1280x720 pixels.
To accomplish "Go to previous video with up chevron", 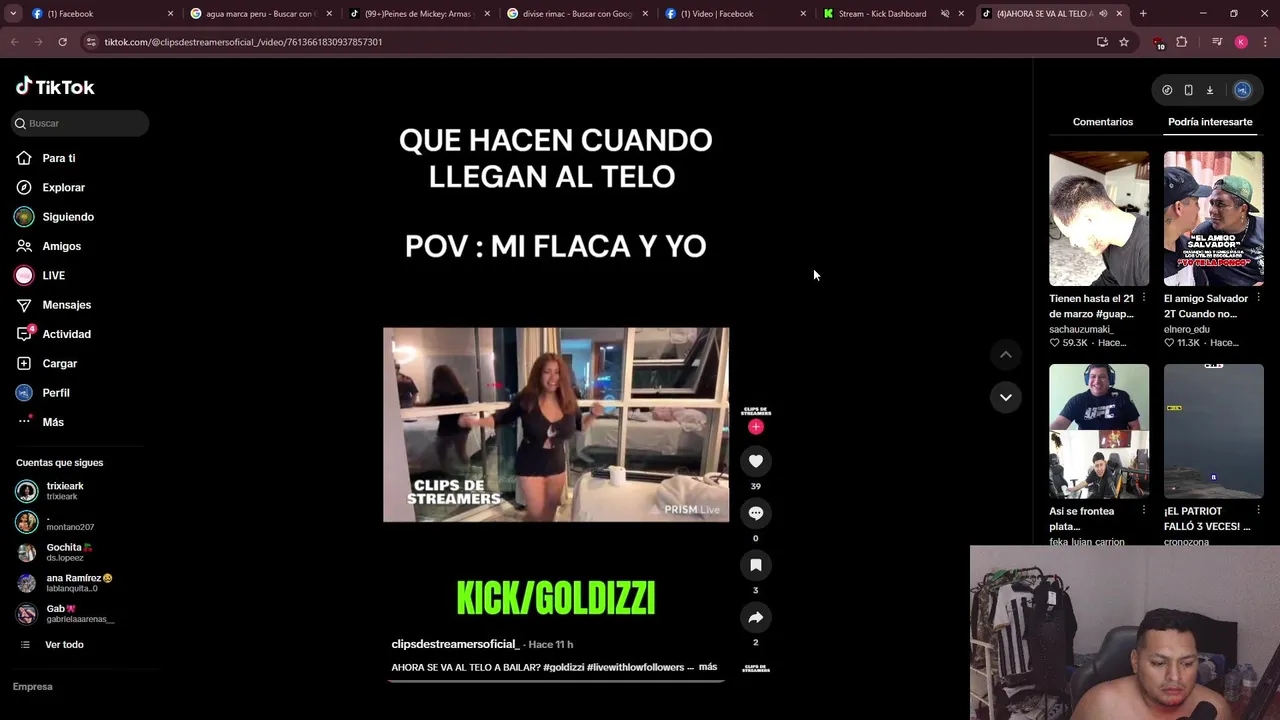I will (1006, 355).
